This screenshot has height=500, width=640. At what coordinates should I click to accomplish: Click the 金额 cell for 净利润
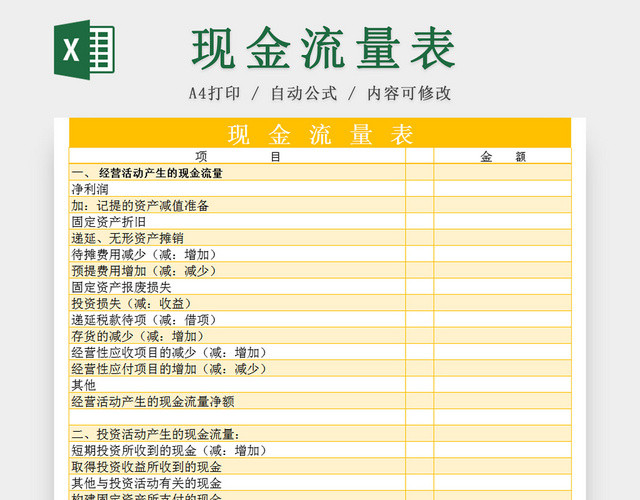pyautogui.click(x=502, y=189)
